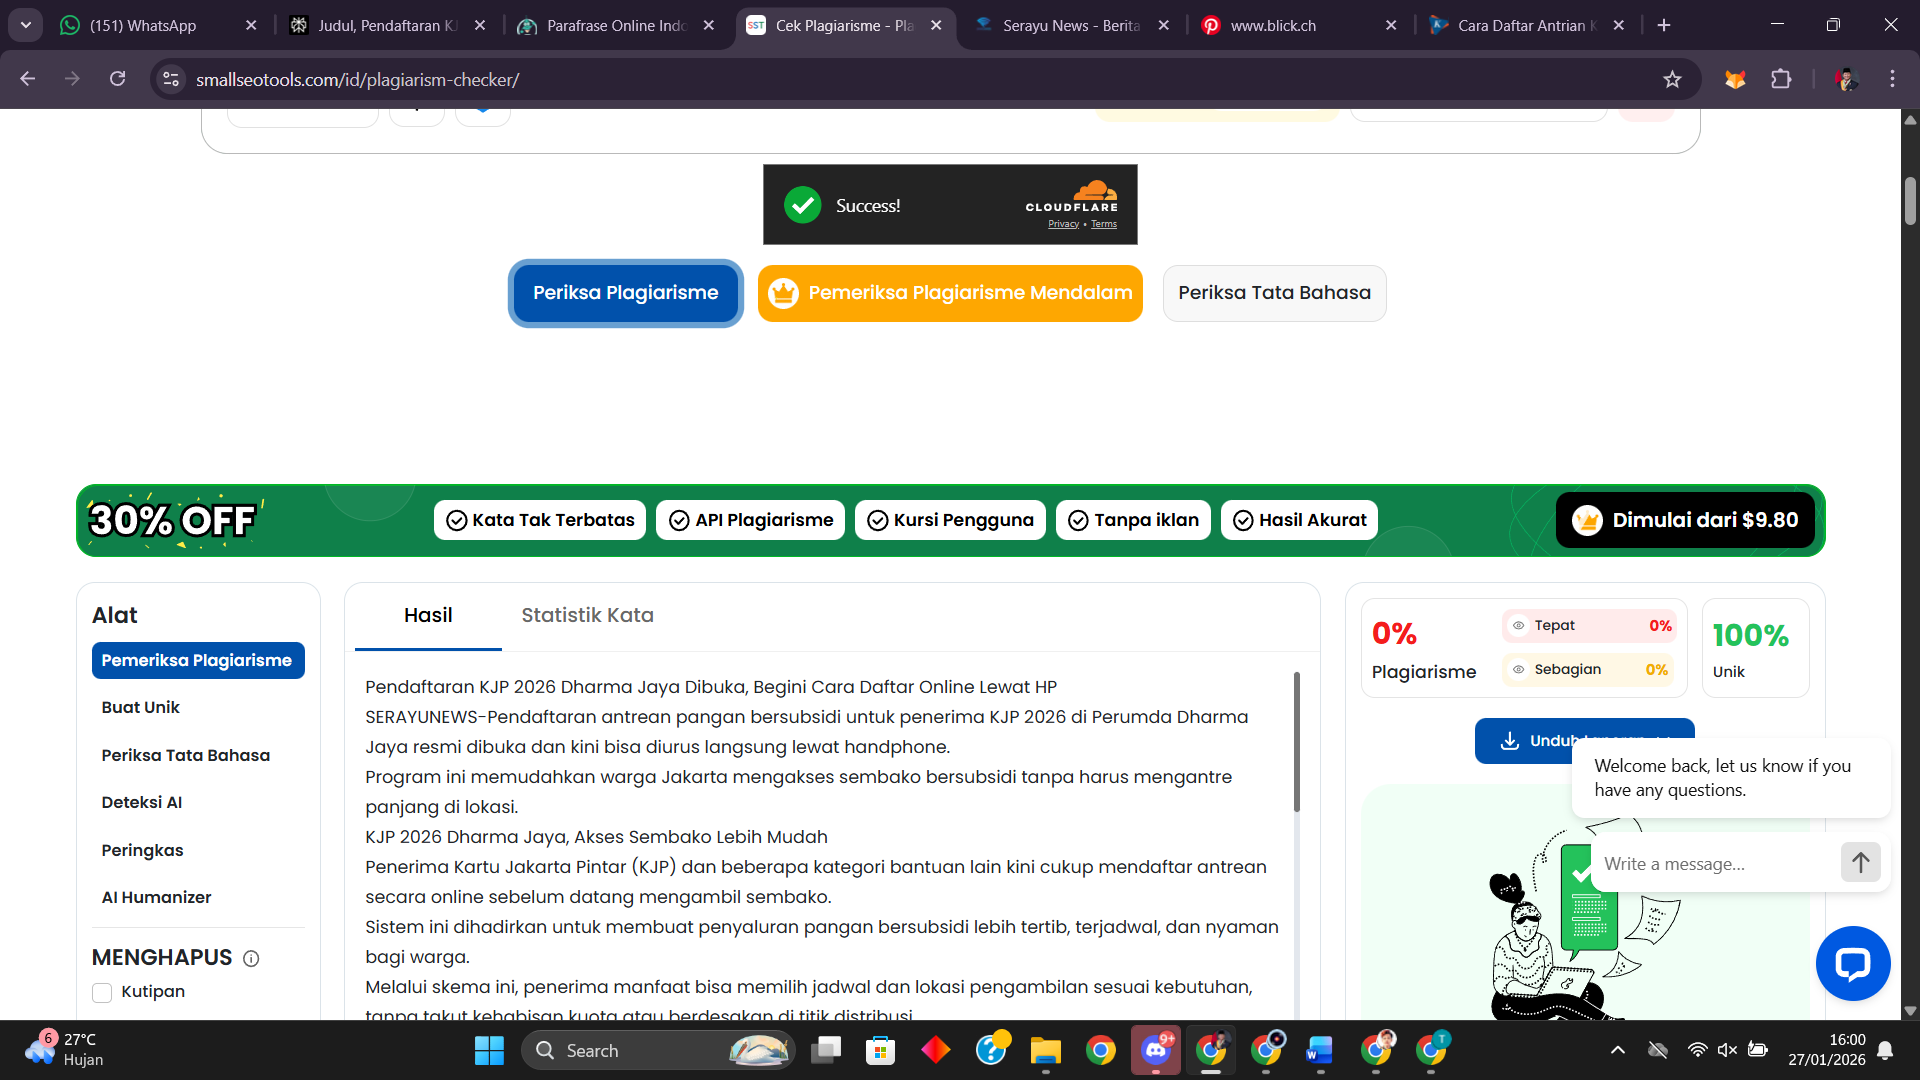Bookmark this page with the star icon
Screen dimensions: 1920x1080
(1672, 79)
